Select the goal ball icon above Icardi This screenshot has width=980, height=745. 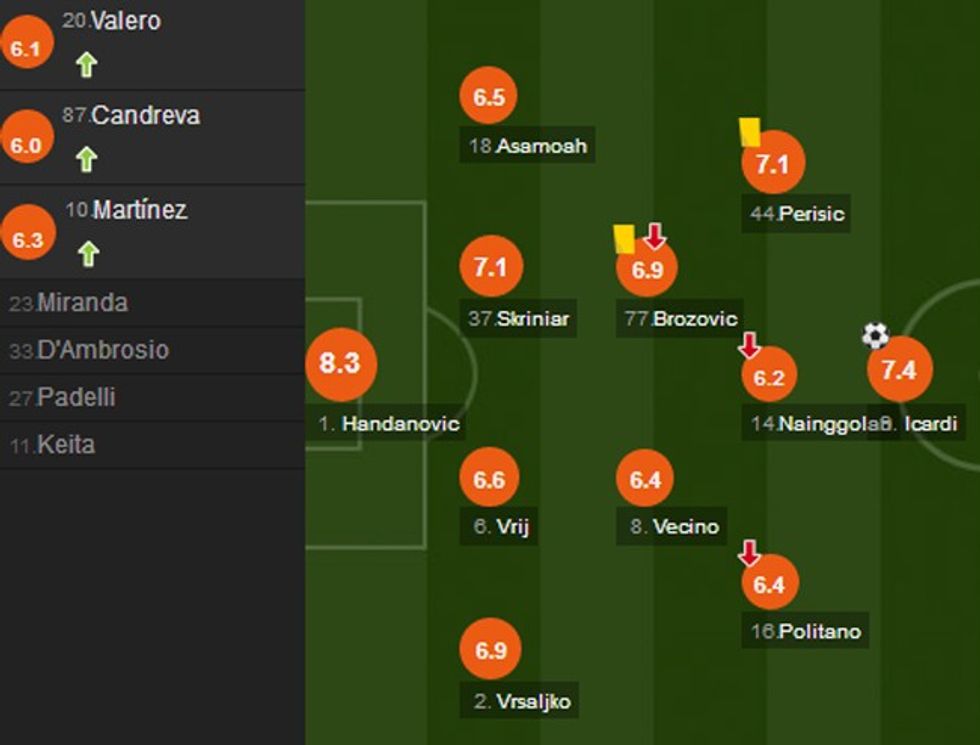pos(874,337)
